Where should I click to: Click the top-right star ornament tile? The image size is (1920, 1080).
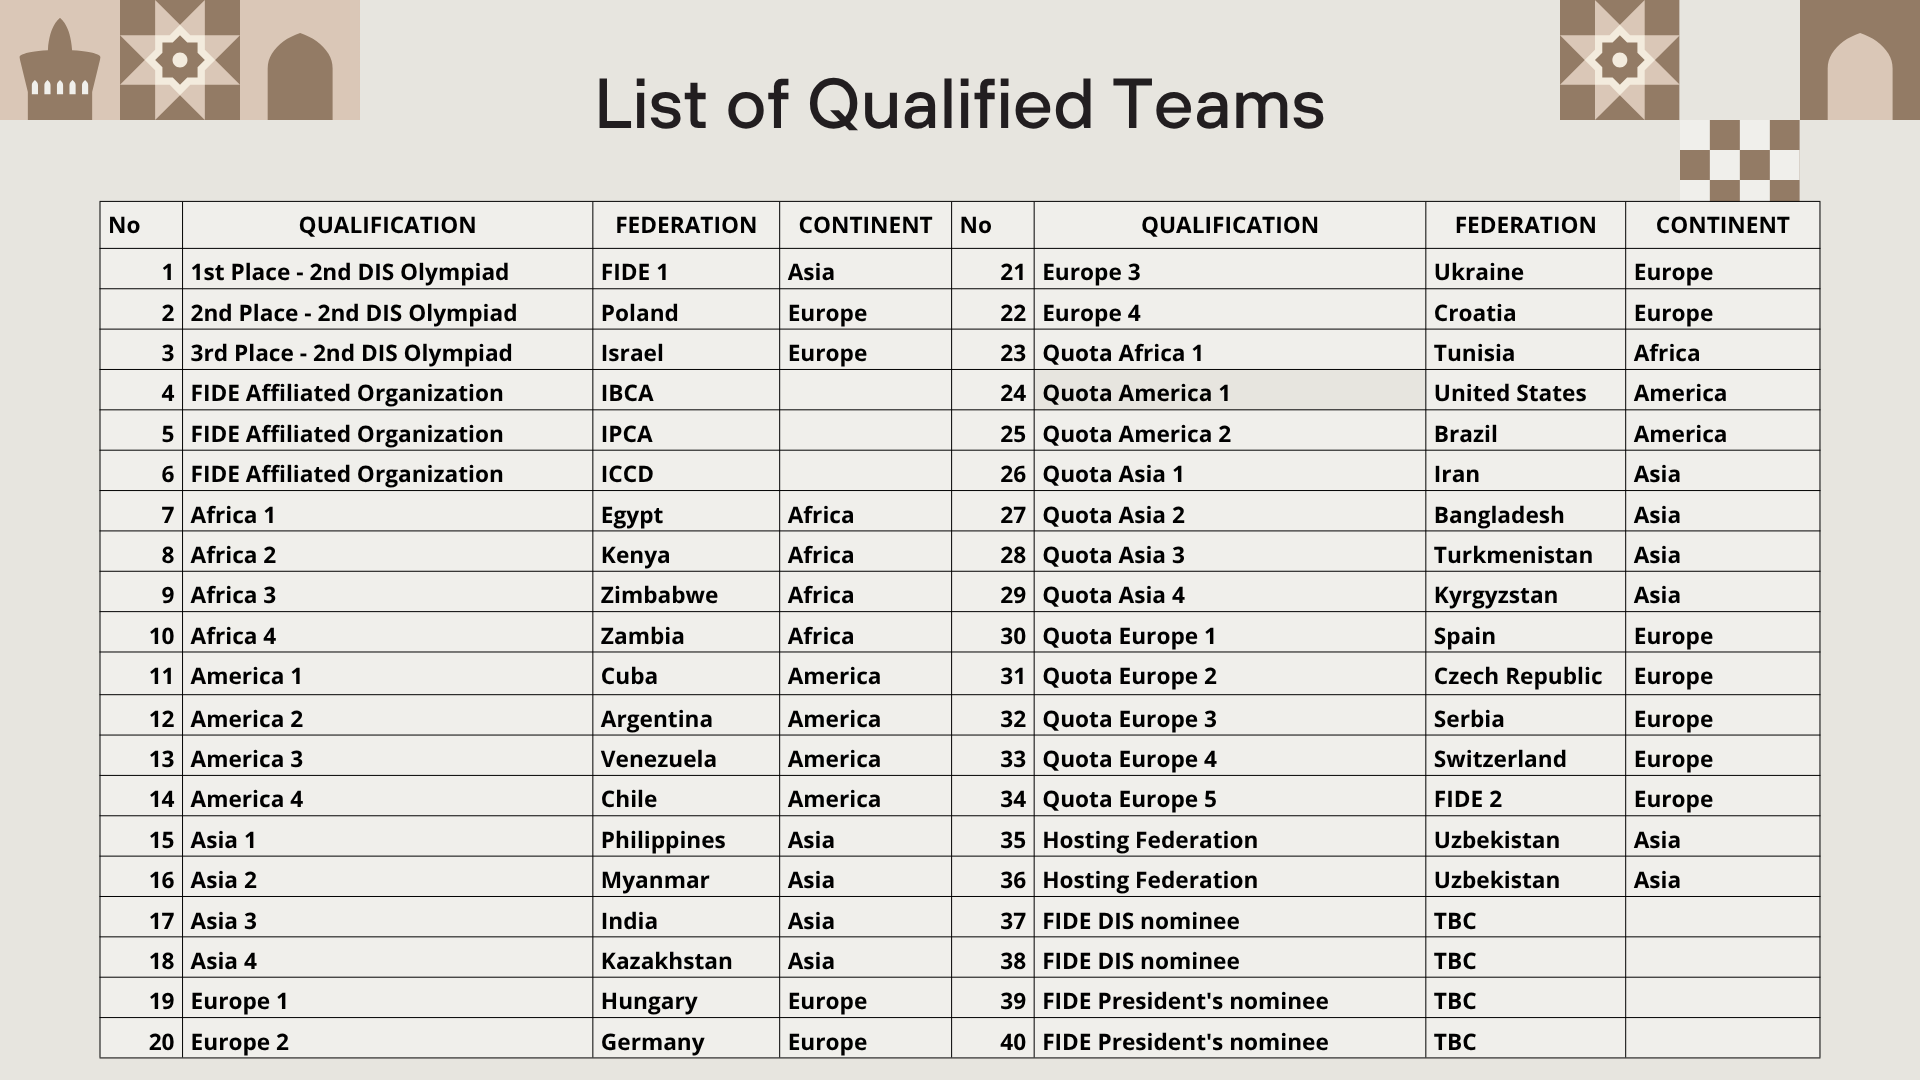tap(1619, 60)
